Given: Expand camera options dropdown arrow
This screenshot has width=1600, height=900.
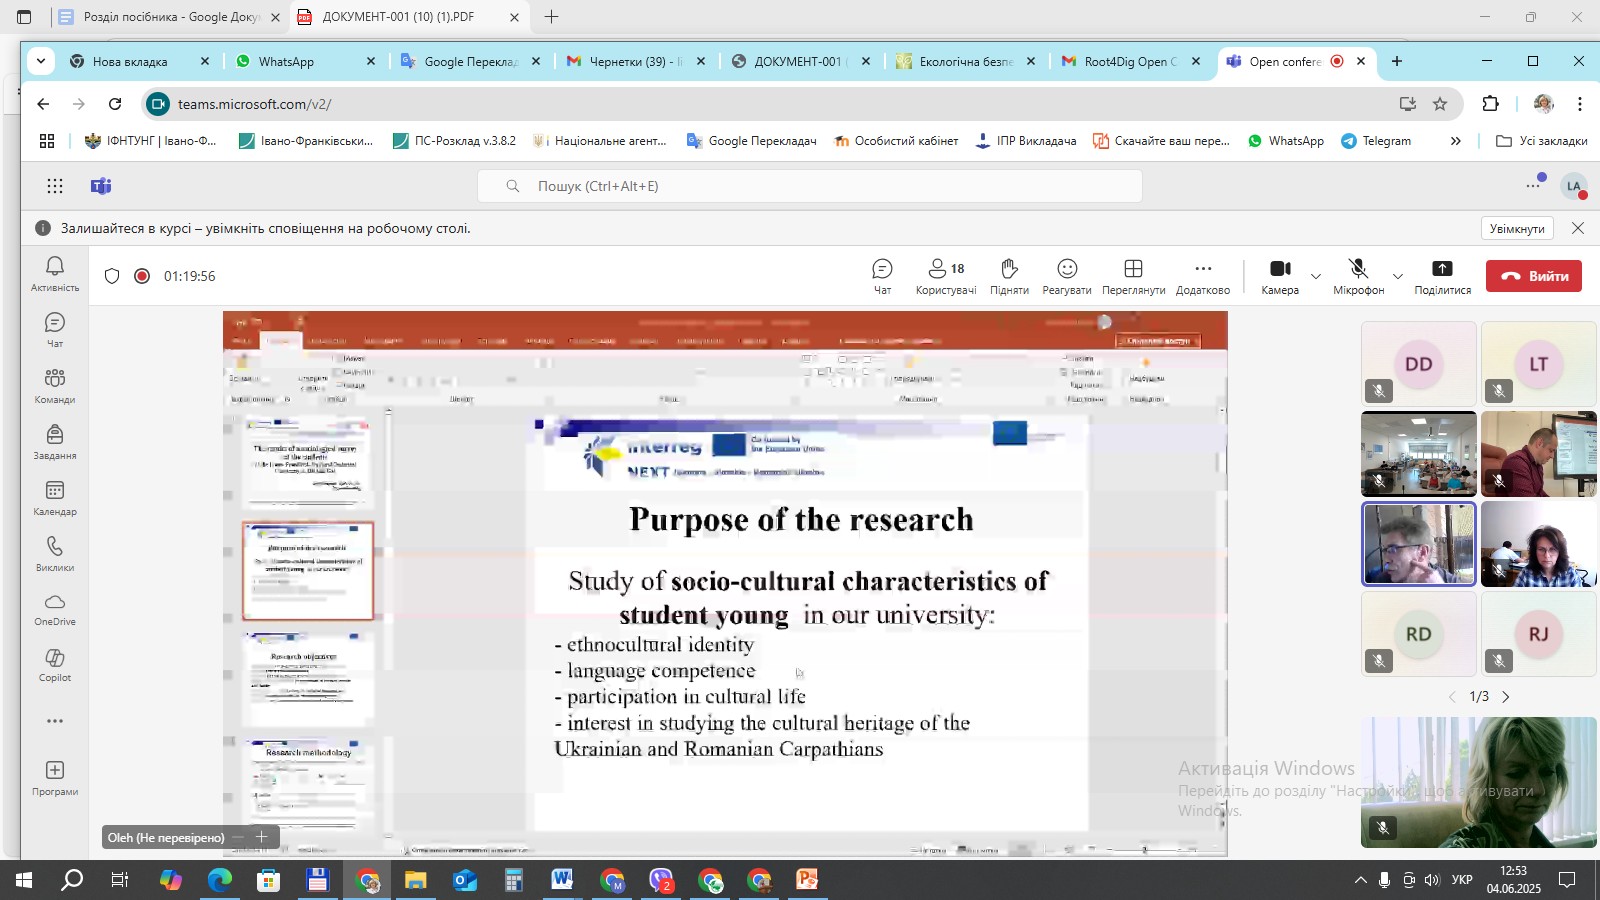Looking at the screenshot, I should coord(1316,276).
